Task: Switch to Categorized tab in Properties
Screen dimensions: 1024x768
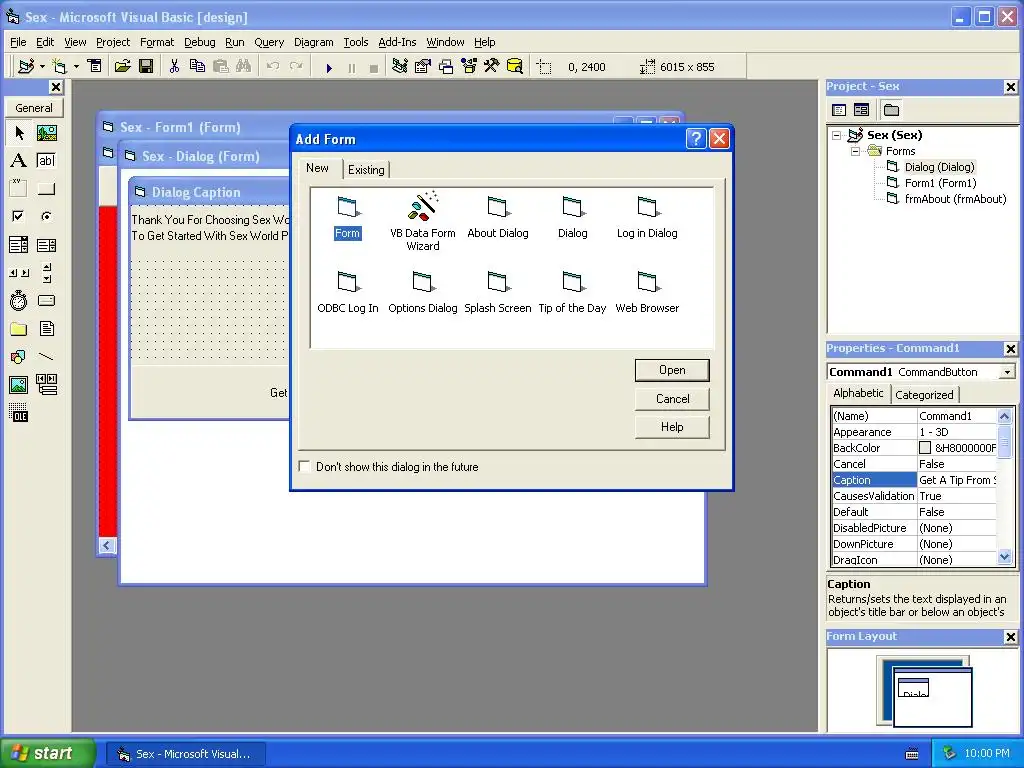Action: [x=923, y=394]
